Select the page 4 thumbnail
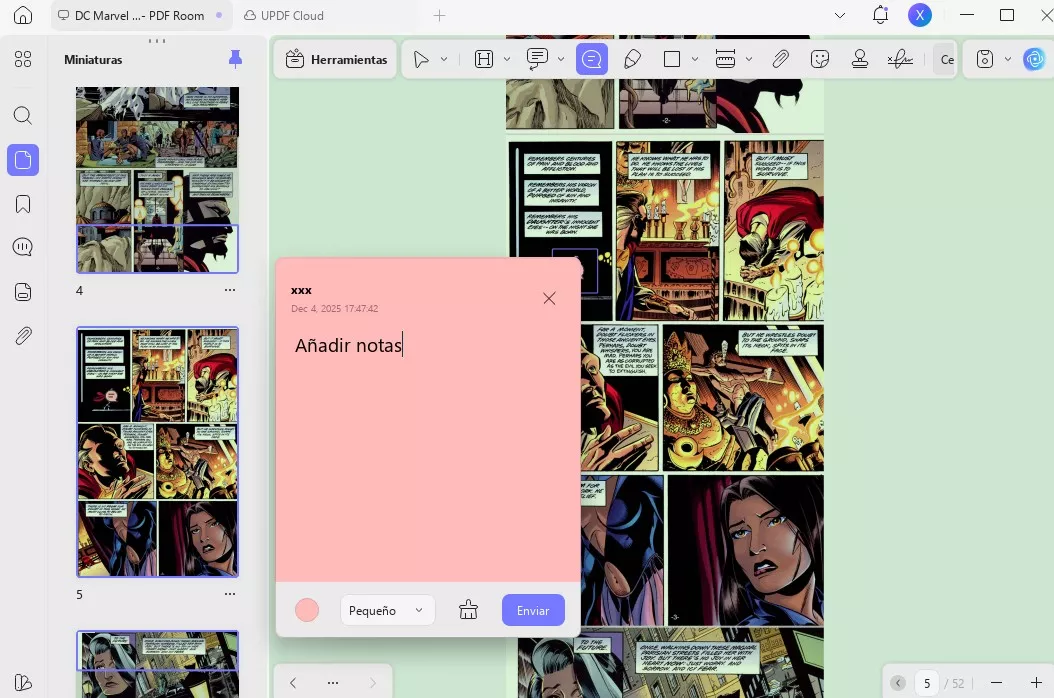 coord(157,180)
